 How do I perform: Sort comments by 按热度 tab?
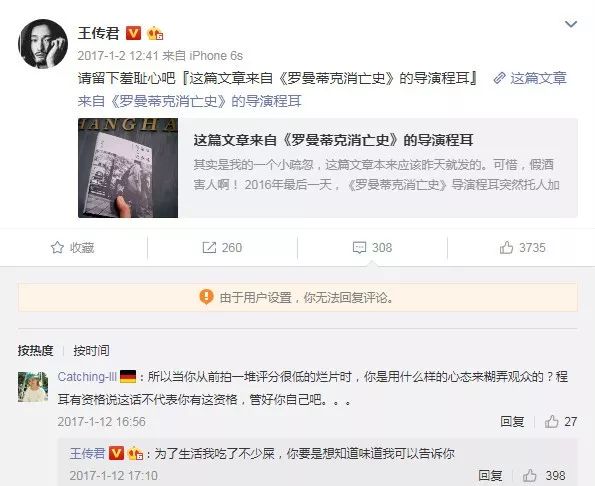(35, 351)
